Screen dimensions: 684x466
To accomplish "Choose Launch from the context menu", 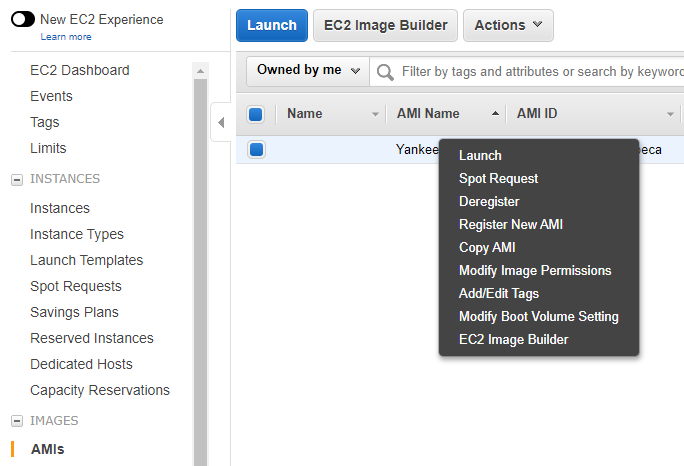I will point(480,155).
